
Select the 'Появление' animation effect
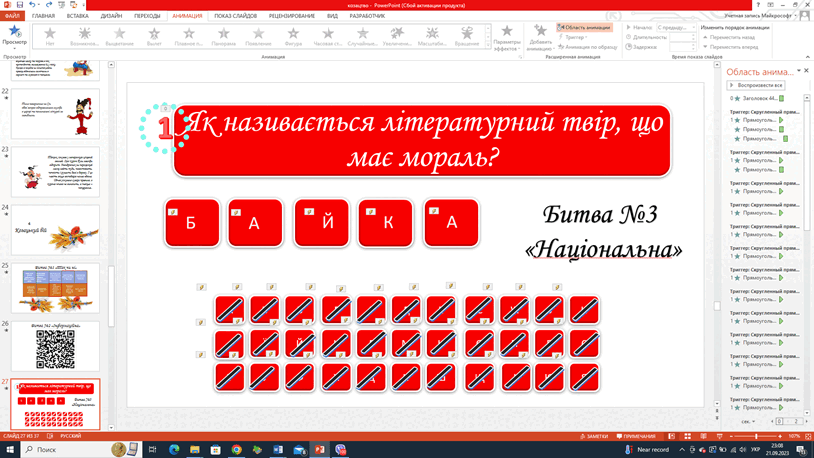259,36
